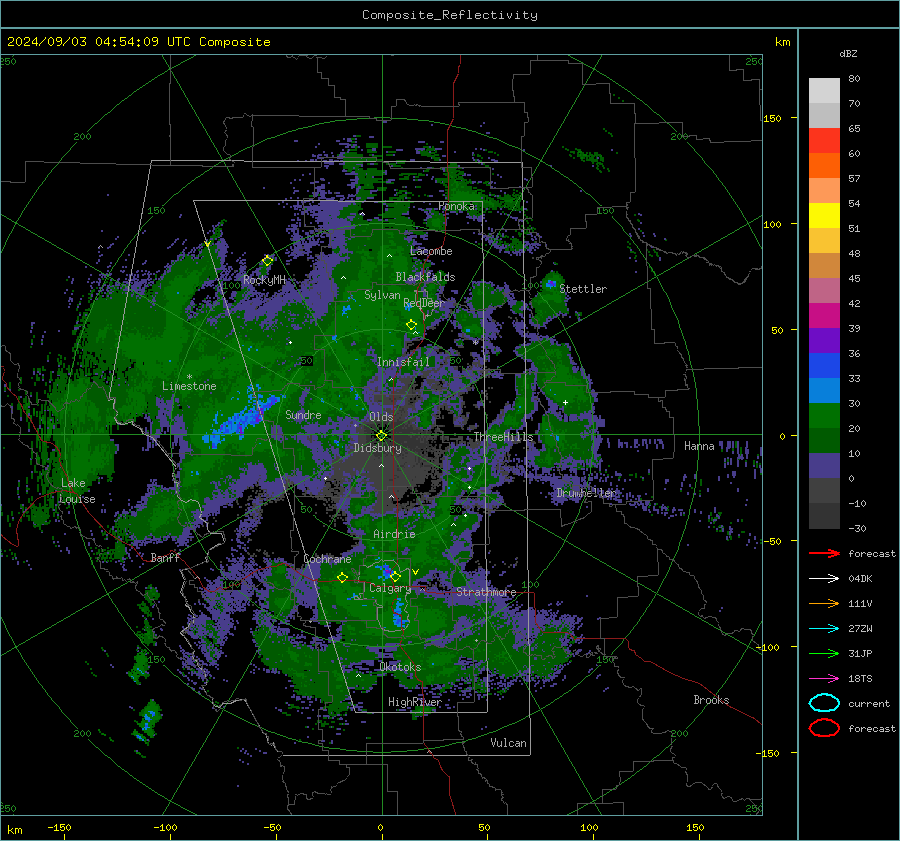Select the 39 dBZ magenta color swatch

click(824, 315)
